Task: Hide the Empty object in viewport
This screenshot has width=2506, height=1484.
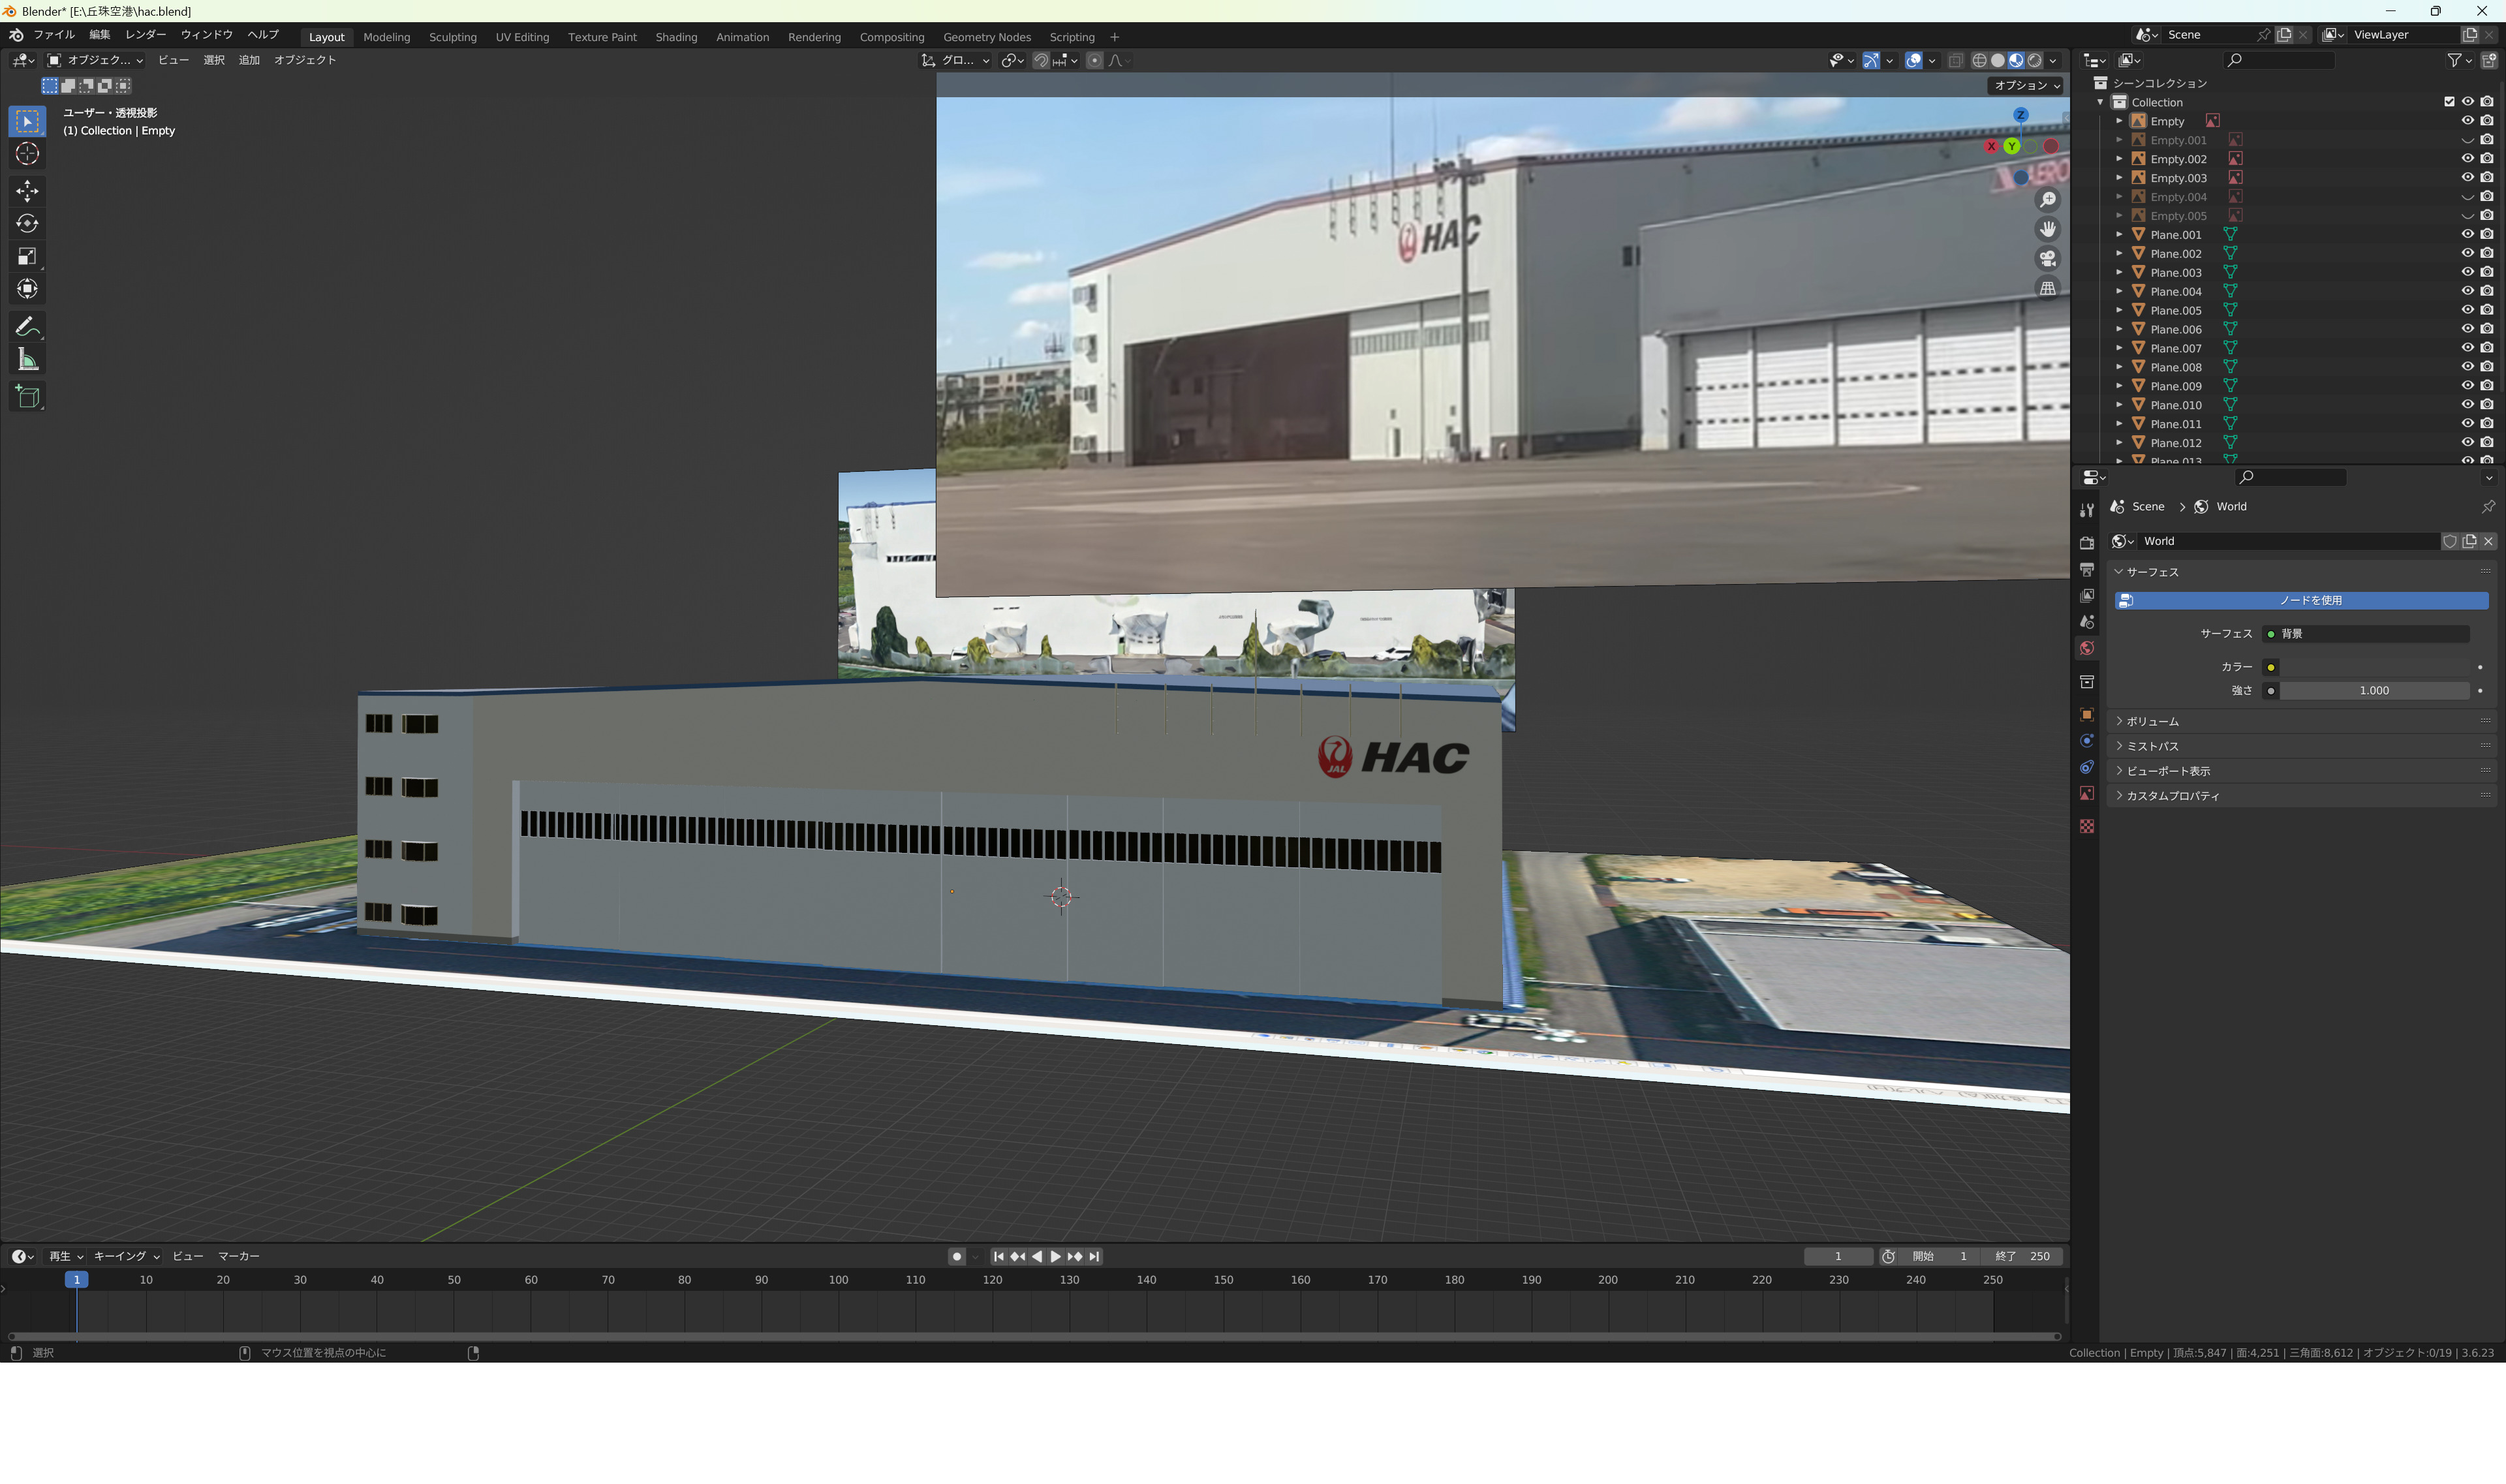Action: point(2467,121)
